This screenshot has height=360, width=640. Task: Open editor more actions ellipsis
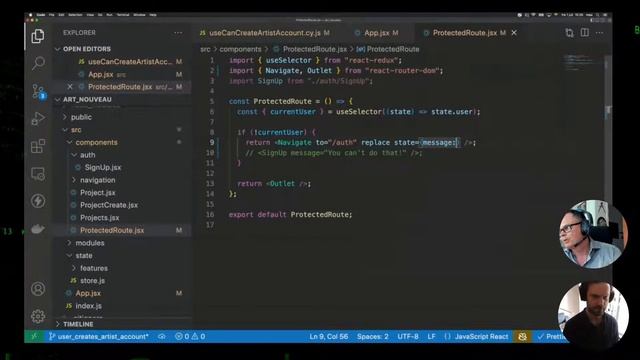point(599,33)
